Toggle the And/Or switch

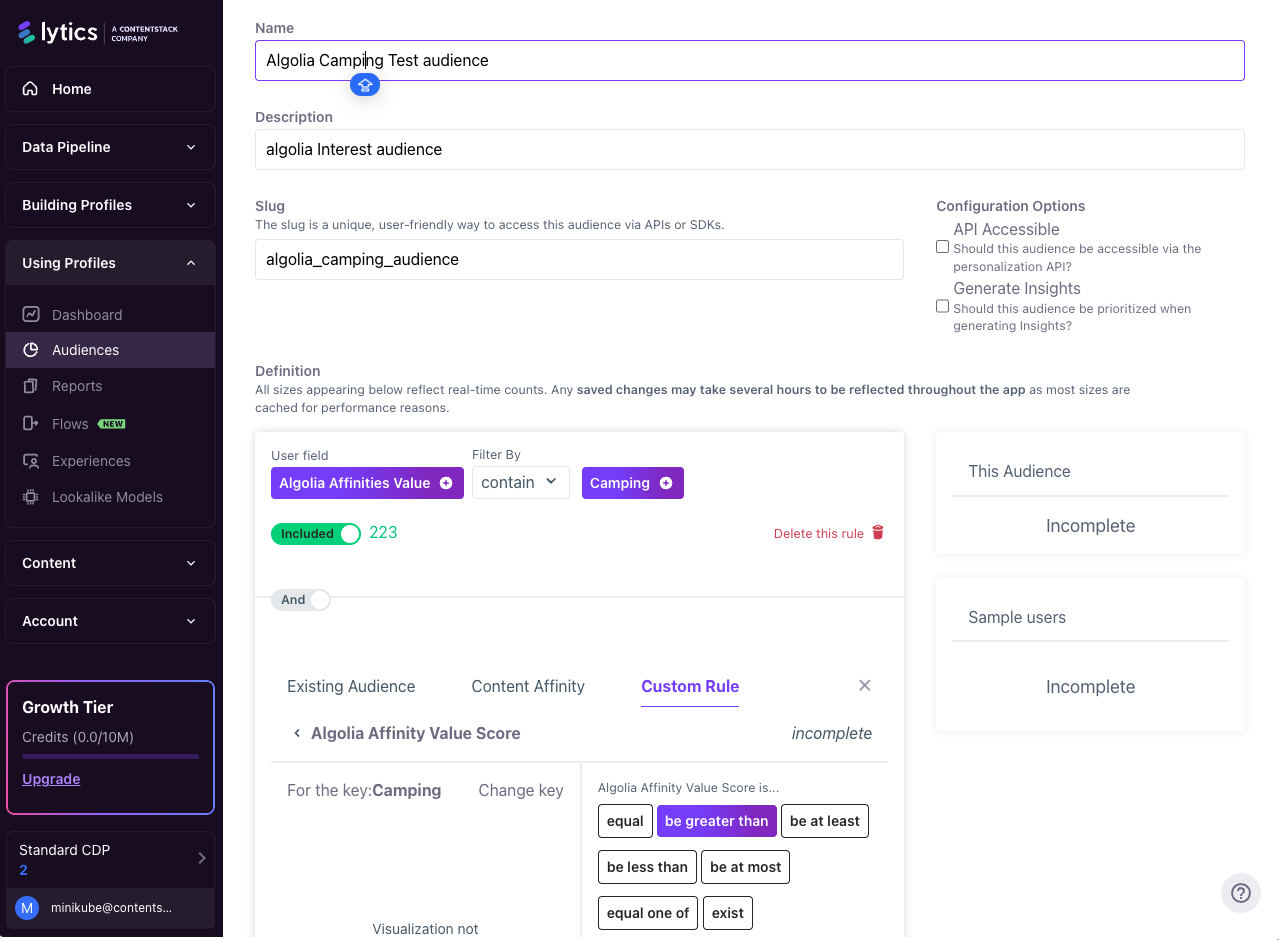point(300,600)
